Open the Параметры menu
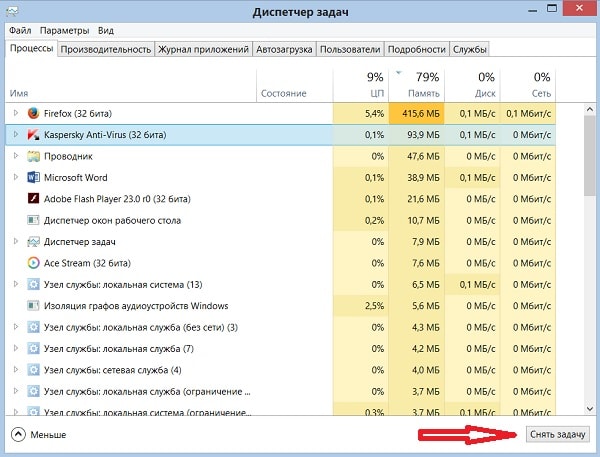This screenshot has height=457, width=600. (x=65, y=31)
